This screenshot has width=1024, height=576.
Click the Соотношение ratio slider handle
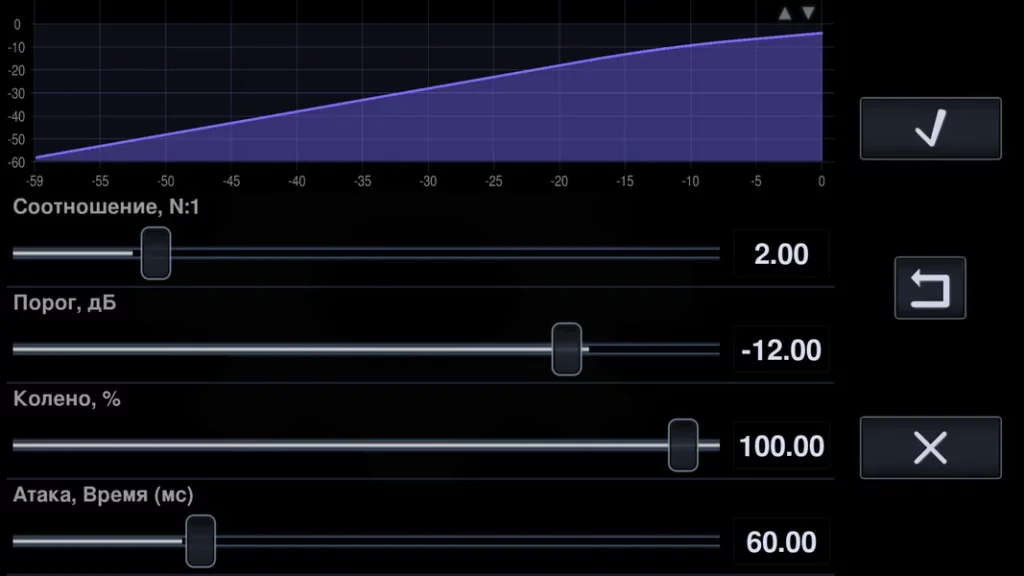(156, 253)
